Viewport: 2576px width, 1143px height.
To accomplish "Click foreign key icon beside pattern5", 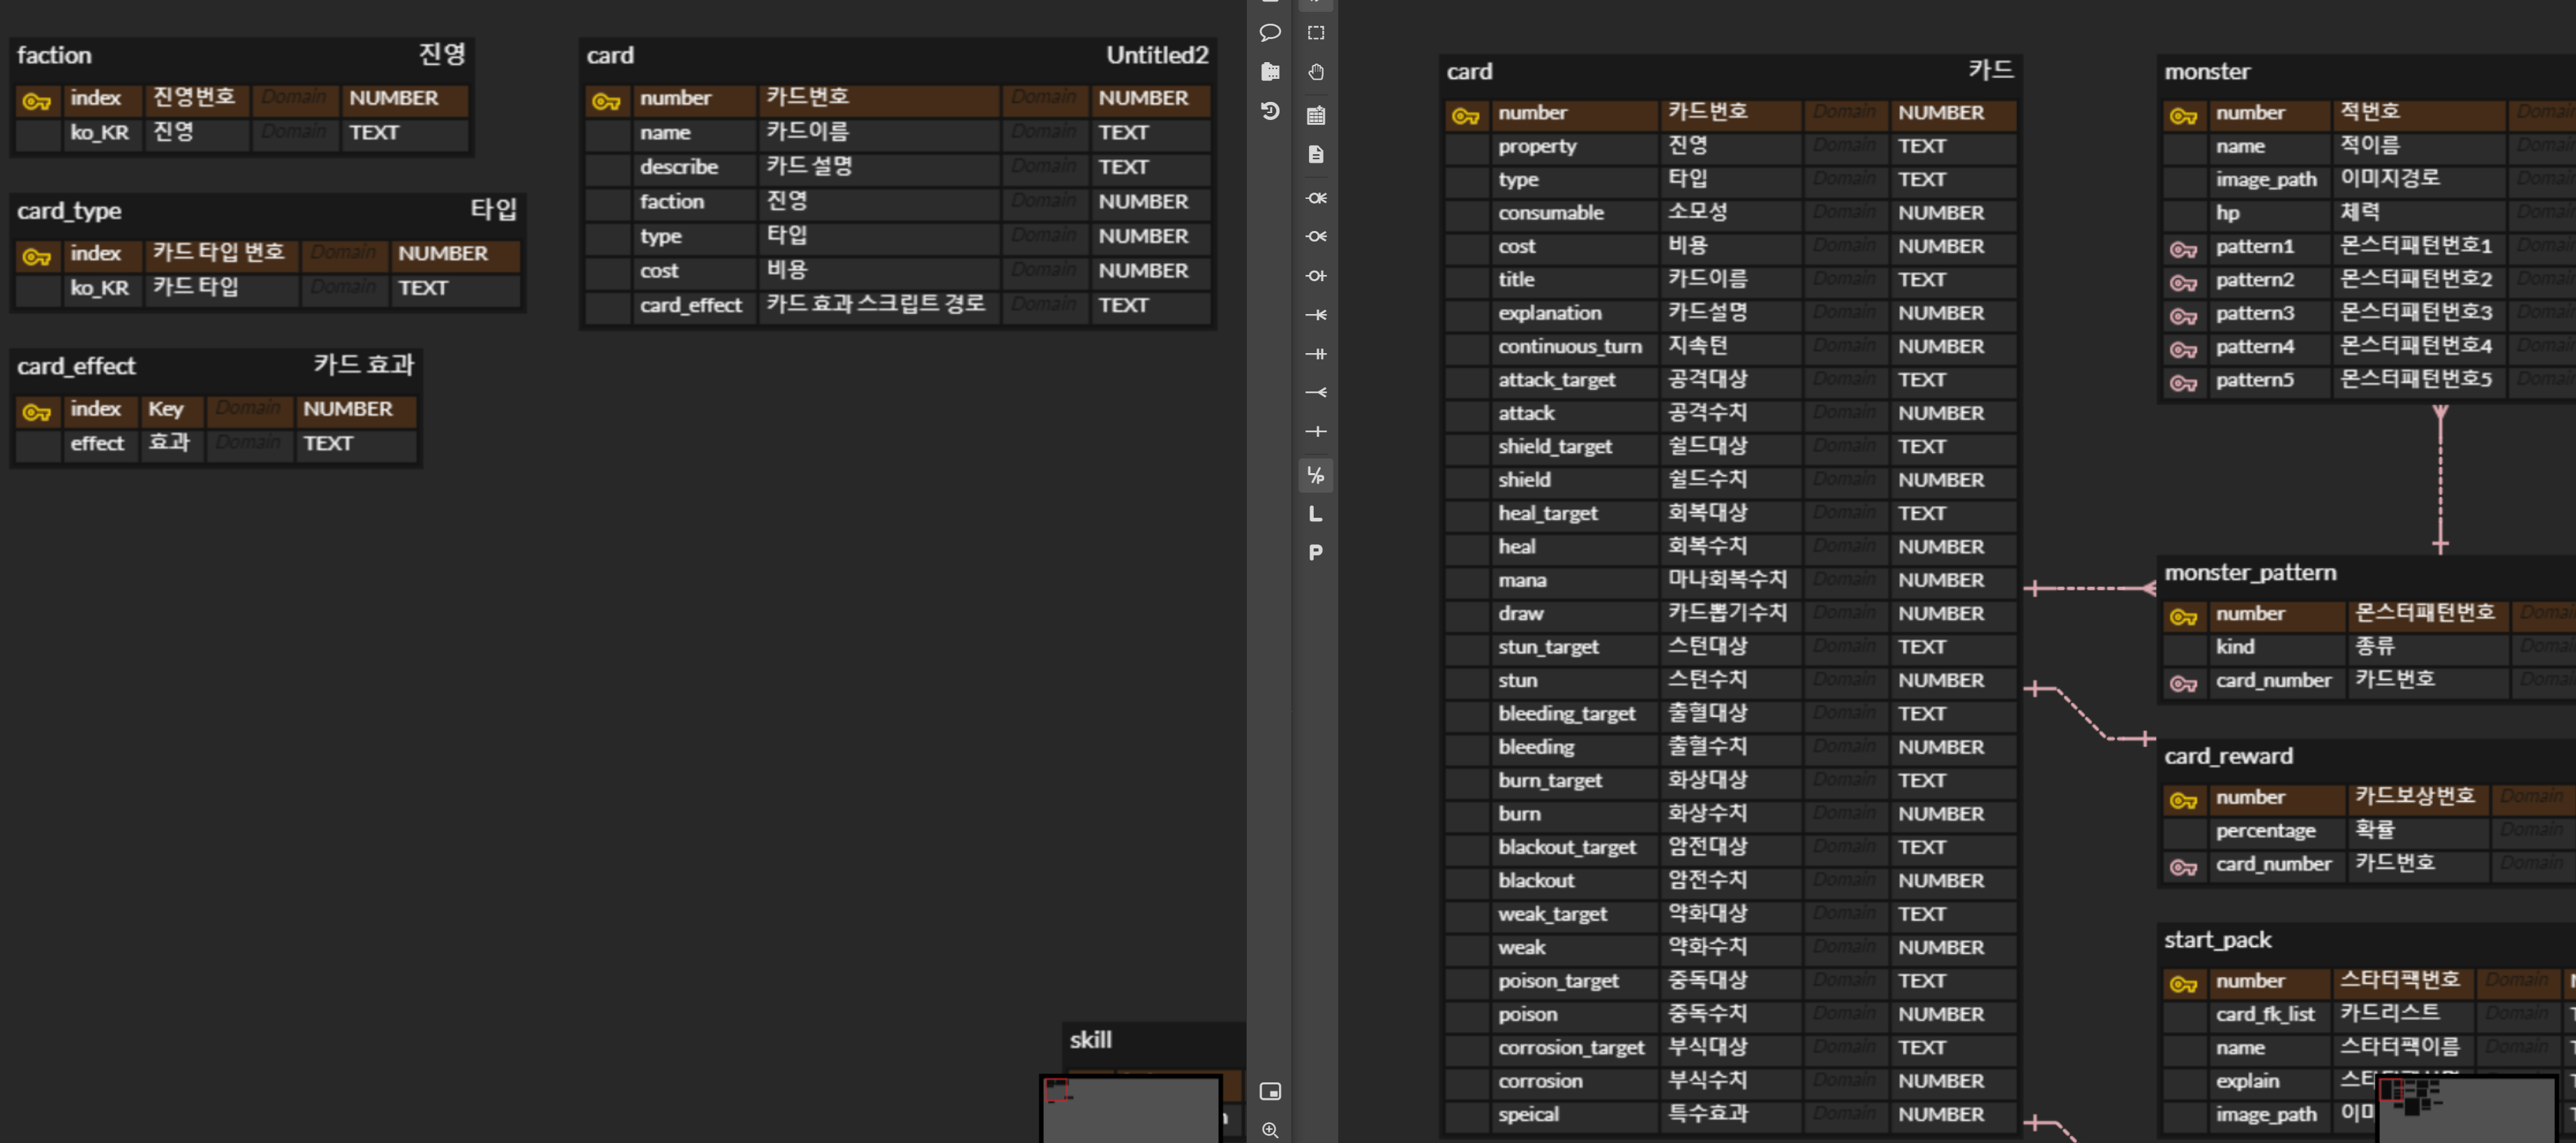I will pyautogui.click(x=2183, y=383).
